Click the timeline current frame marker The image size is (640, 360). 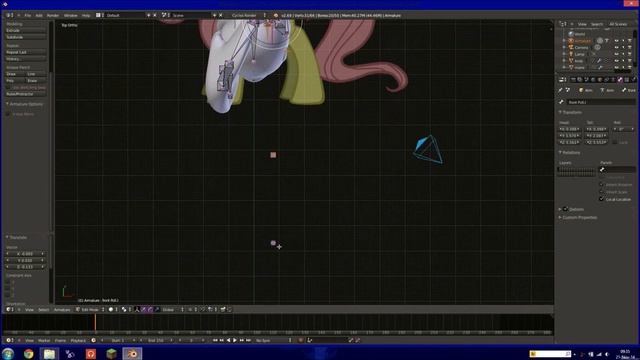tap(95, 322)
